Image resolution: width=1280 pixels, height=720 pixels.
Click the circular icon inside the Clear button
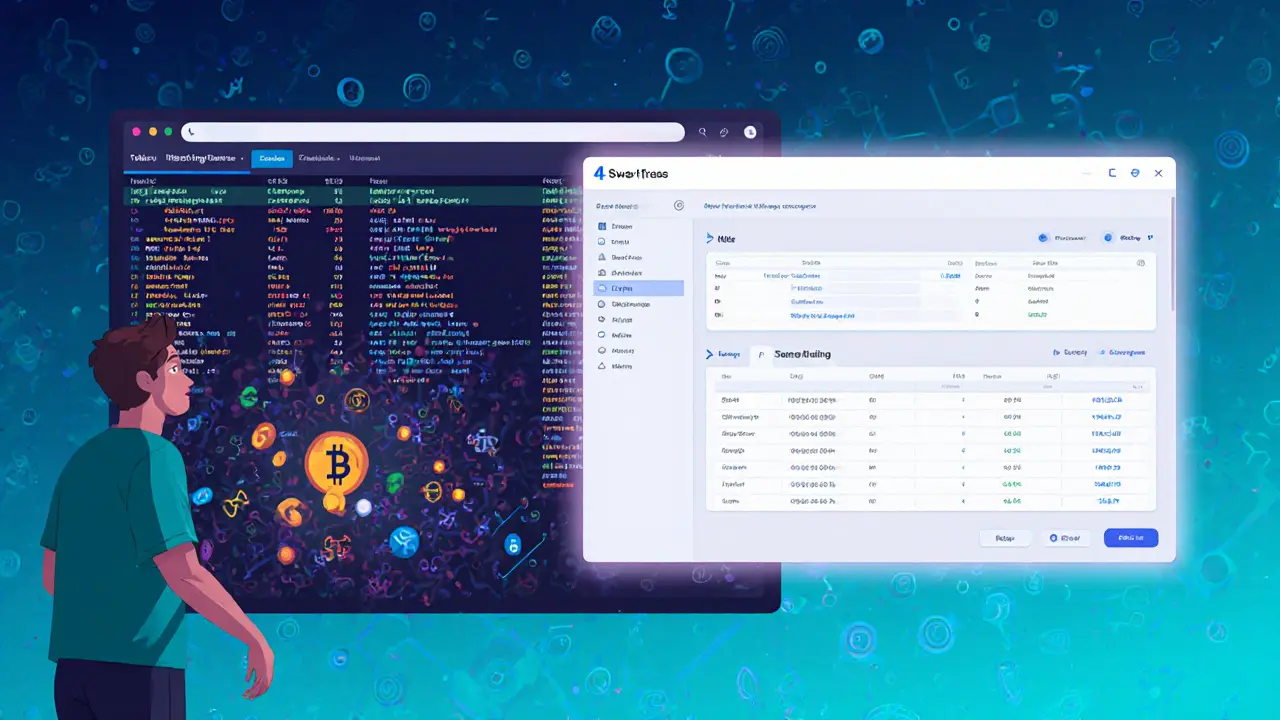click(x=1053, y=538)
